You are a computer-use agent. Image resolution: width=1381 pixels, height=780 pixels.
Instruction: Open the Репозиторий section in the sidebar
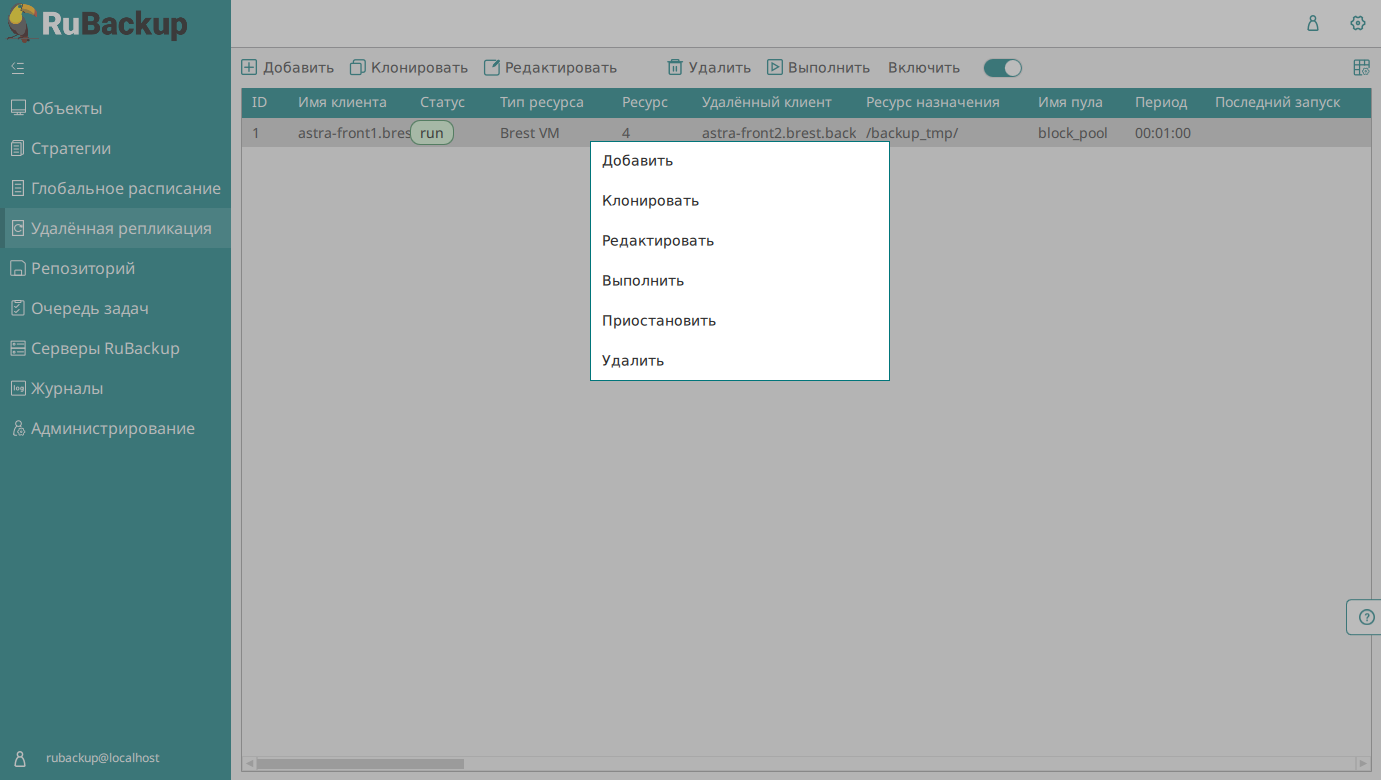[x=82, y=268]
